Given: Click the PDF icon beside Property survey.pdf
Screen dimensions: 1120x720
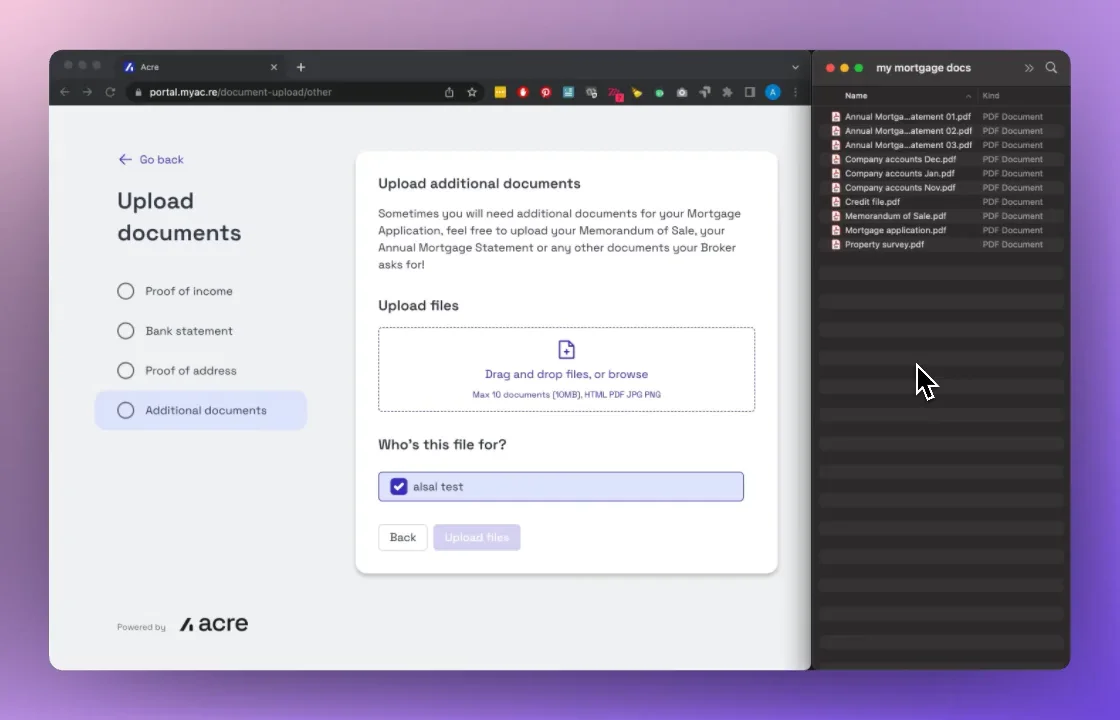Looking at the screenshot, I should tap(836, 244).
